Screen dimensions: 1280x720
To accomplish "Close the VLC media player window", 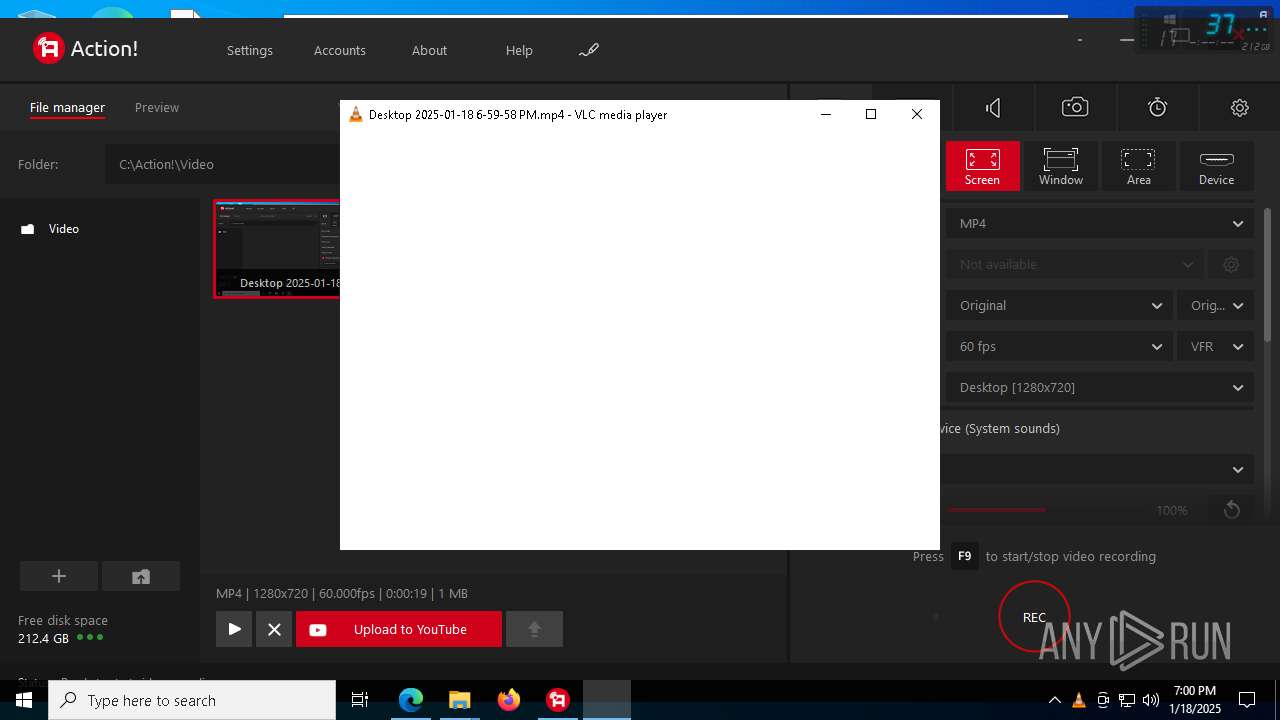I will (917, 114).
